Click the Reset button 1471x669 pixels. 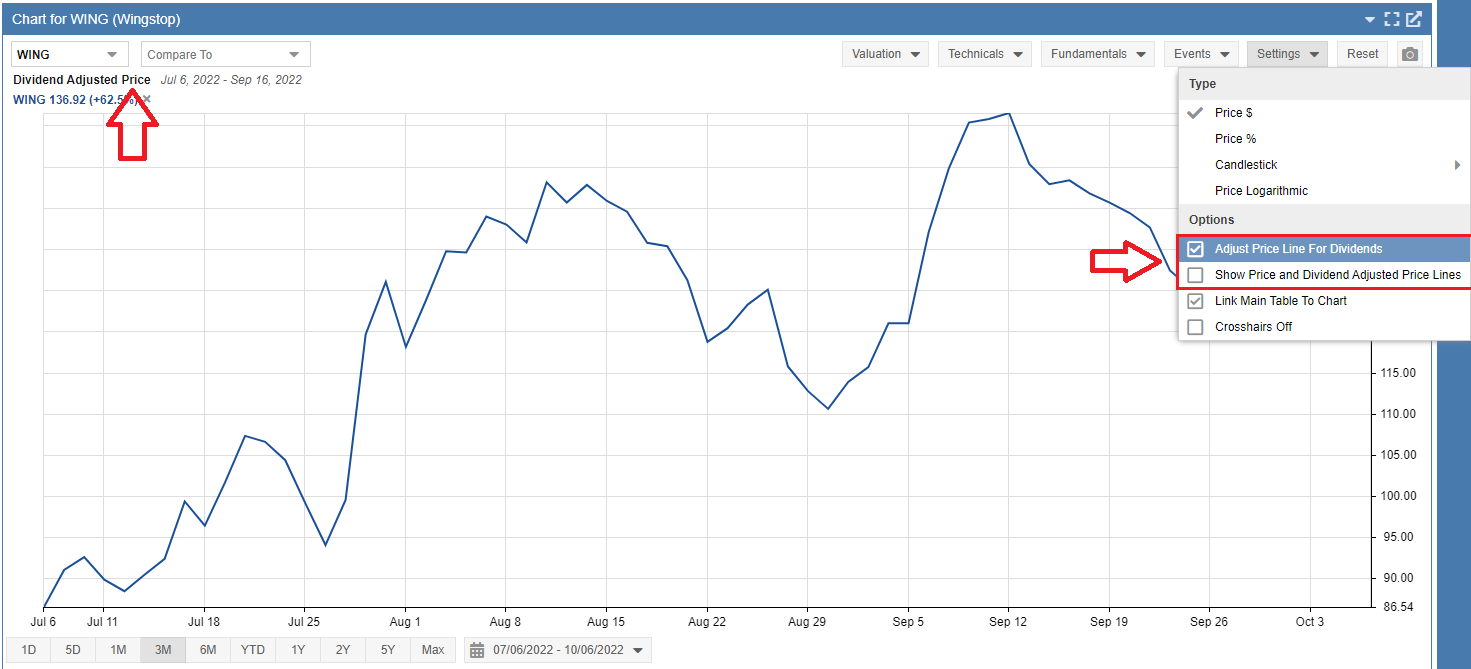coord(1363,54)
